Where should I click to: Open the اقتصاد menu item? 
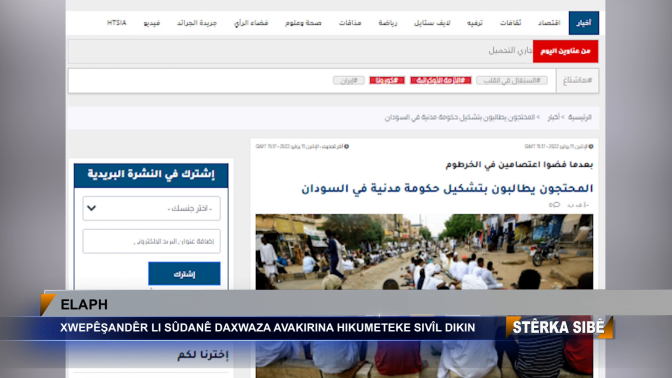pyautogui.click(x=549, y=23)
